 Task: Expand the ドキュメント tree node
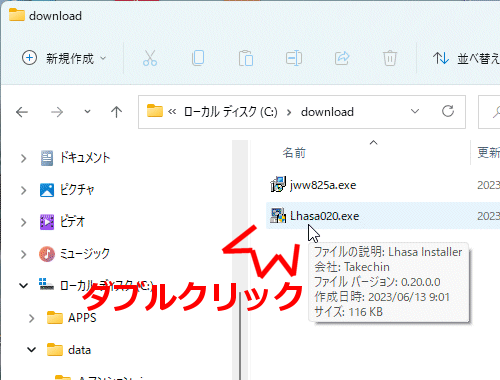tap(23, 158)
